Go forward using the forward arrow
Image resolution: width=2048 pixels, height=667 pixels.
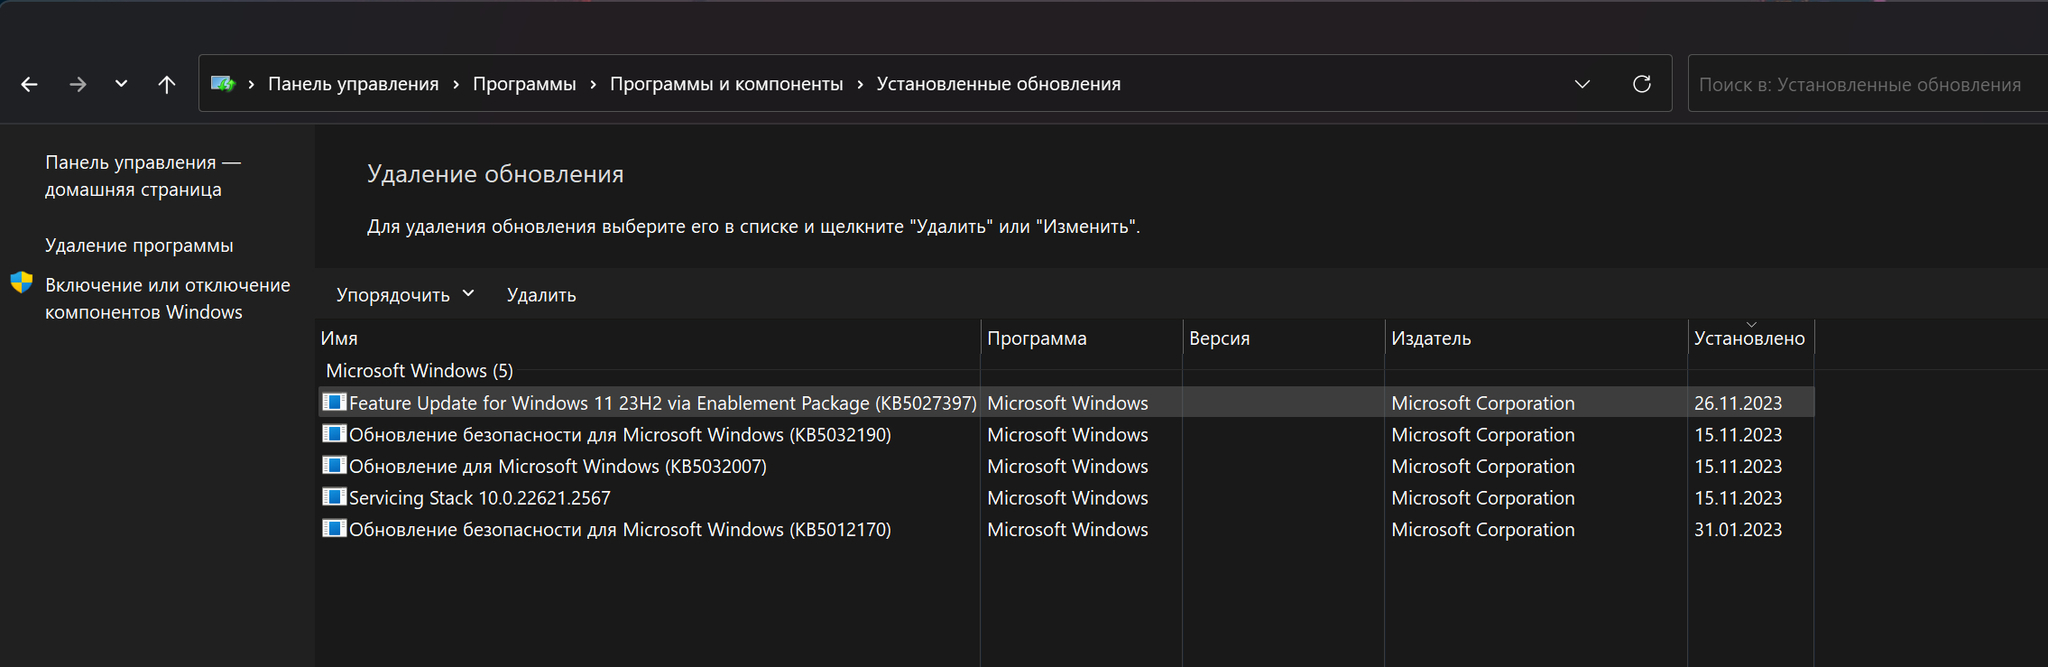(77, 85)
